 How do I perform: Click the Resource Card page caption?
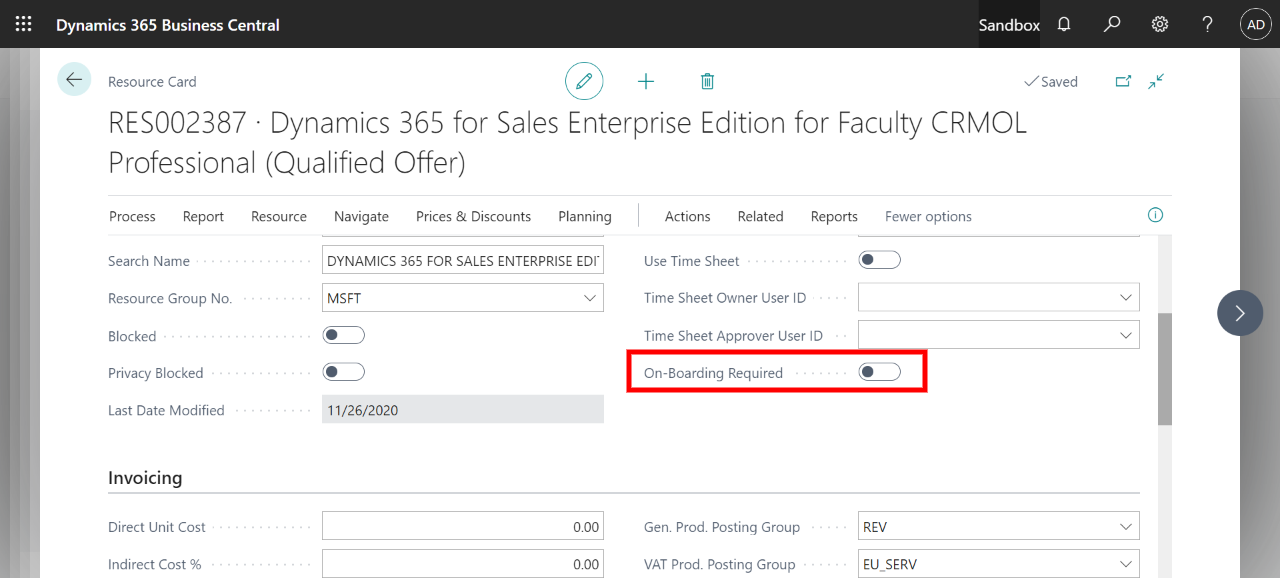pos(152,82)
